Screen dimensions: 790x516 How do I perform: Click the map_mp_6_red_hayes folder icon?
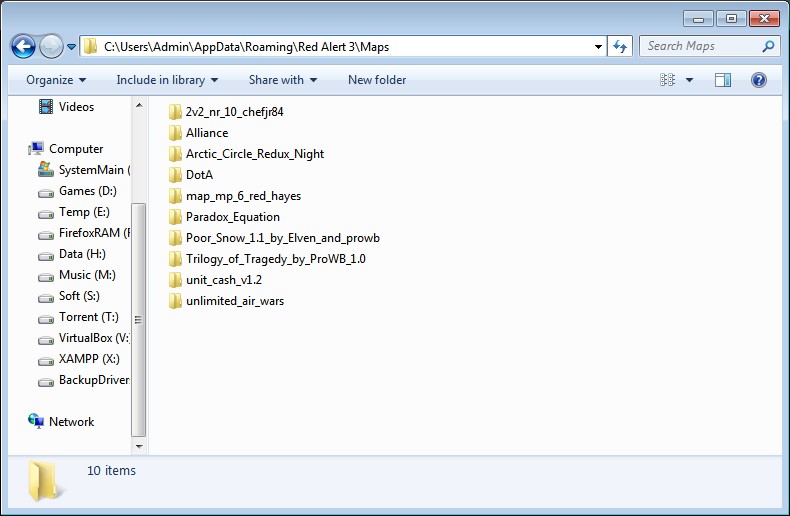coord(175,196)
